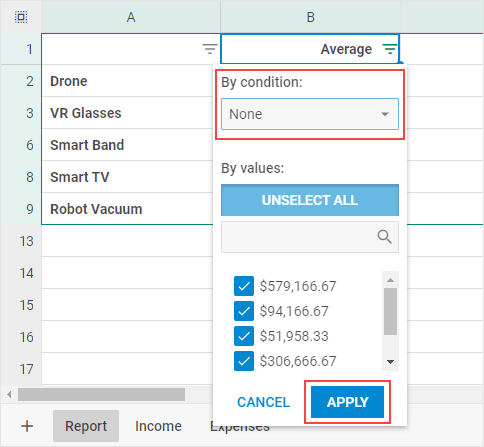The image size is (484, 447).
Task: Click the value list scroll up arrow
Action: (390, 280)
